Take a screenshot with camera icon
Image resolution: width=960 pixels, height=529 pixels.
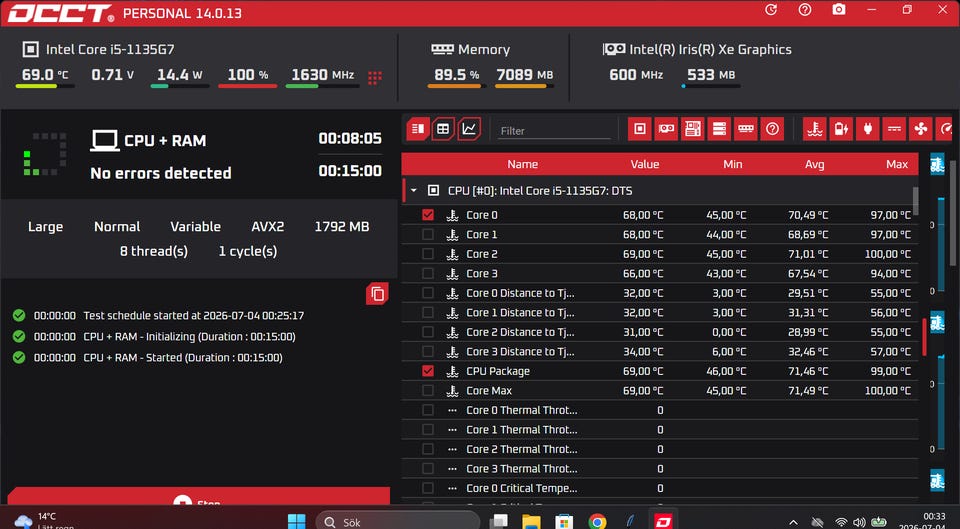coord(839,10)
